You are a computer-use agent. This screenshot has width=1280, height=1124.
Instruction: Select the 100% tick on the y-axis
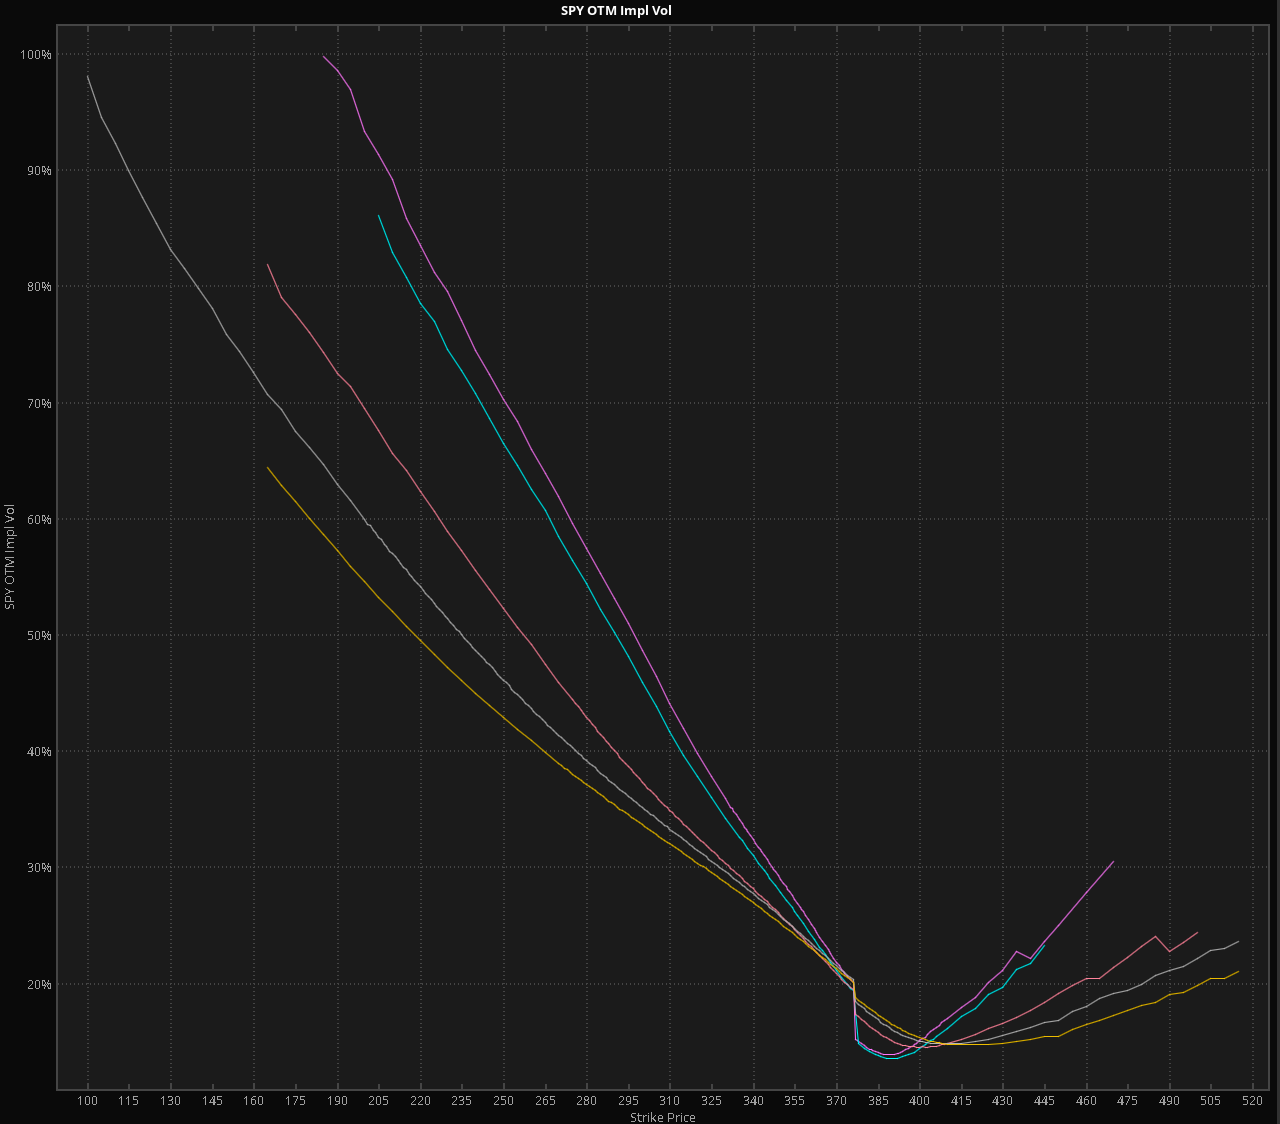[x=36, y=54]
